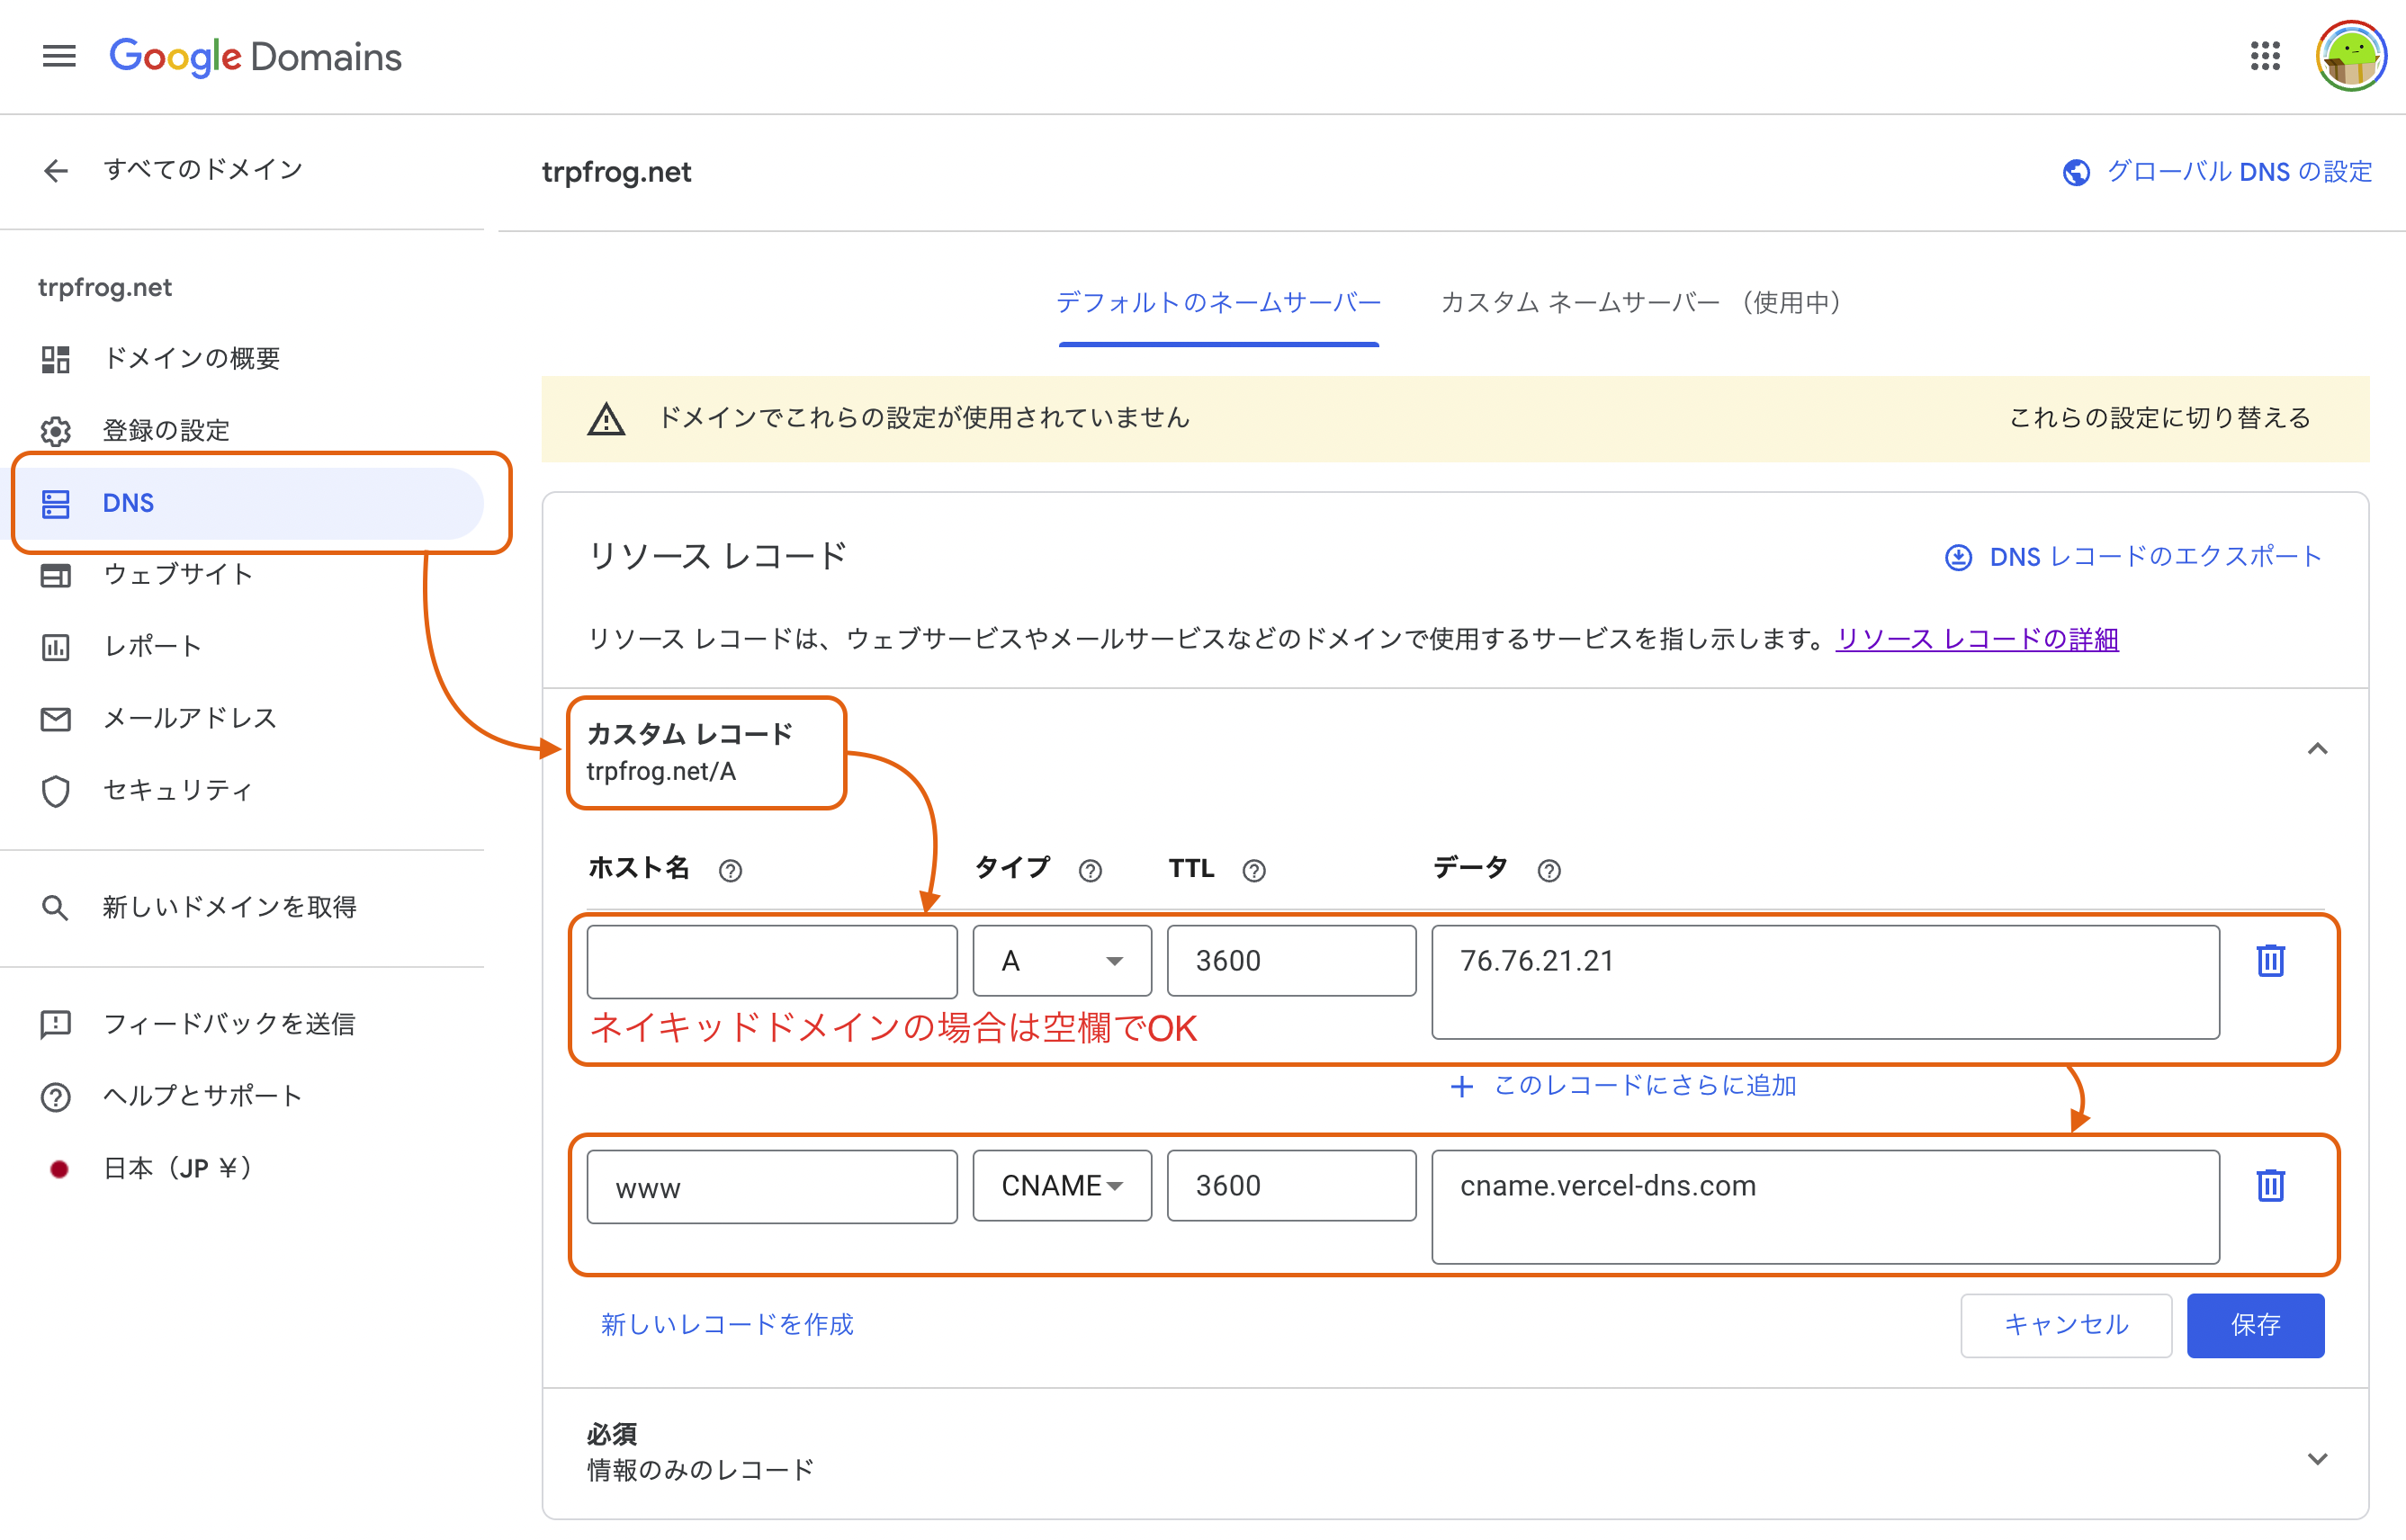
Task: Click the blue 保存 button
Action: (2254, 1324)
